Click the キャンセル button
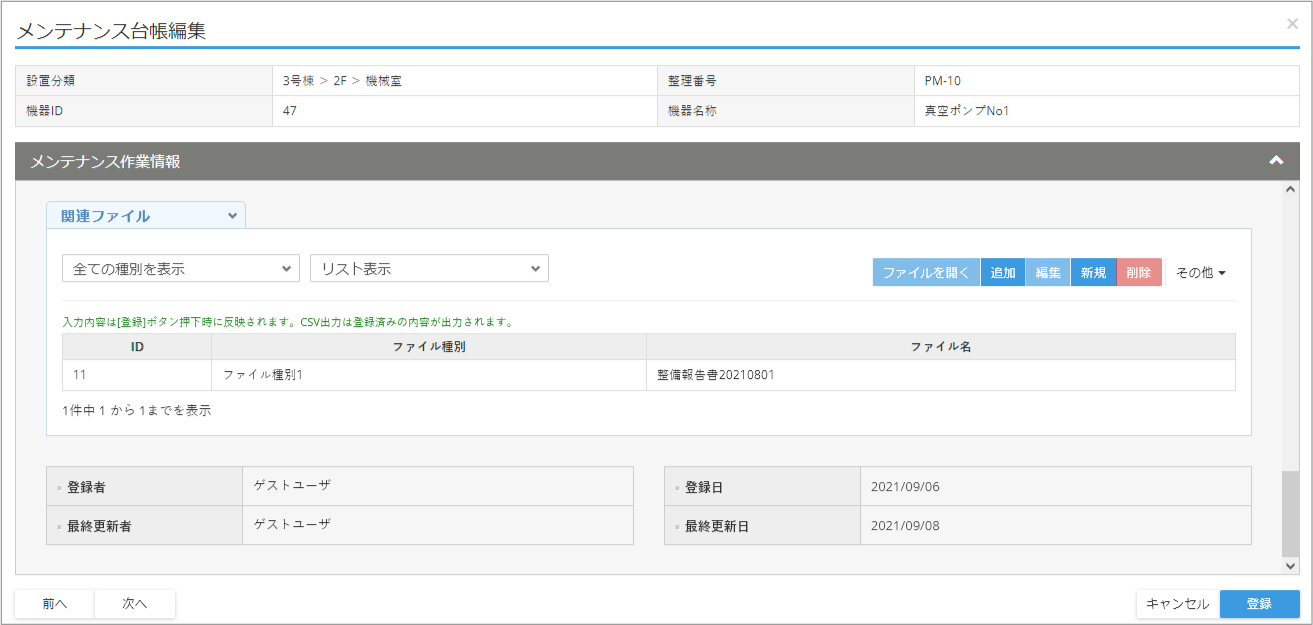 [1177, 604]
